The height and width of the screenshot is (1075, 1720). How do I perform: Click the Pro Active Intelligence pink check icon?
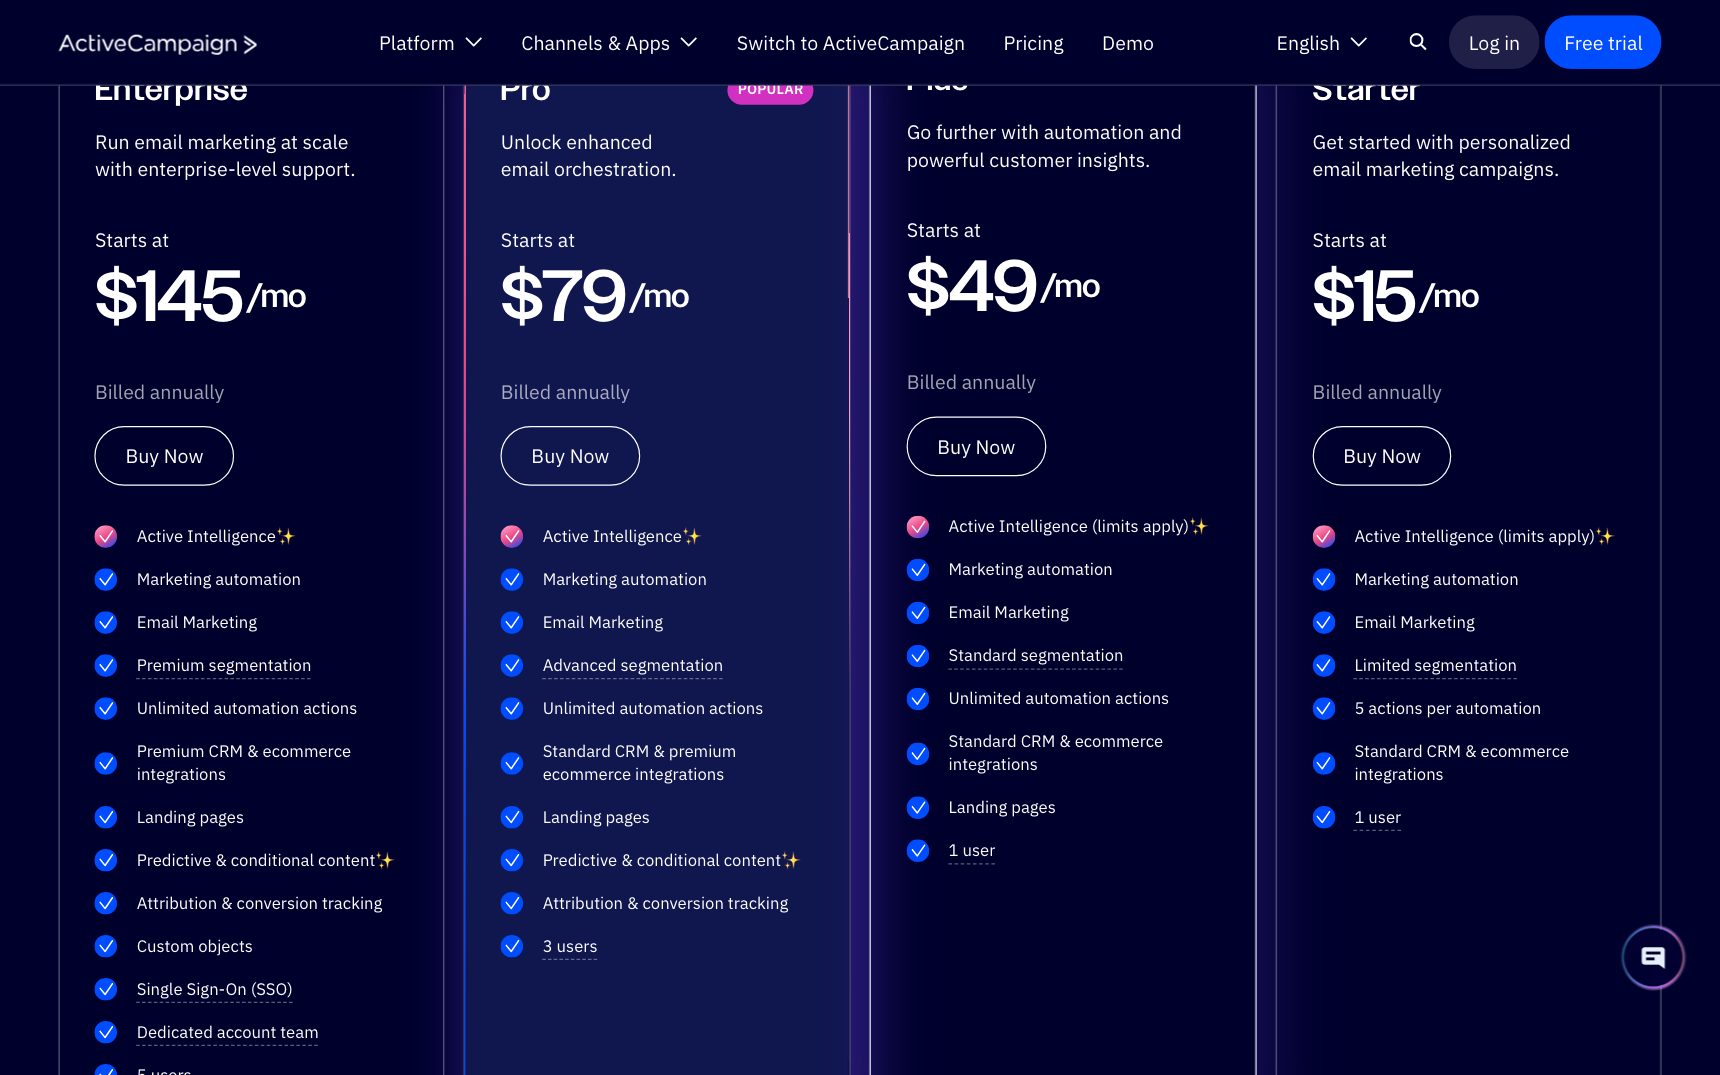click(512, 536)
